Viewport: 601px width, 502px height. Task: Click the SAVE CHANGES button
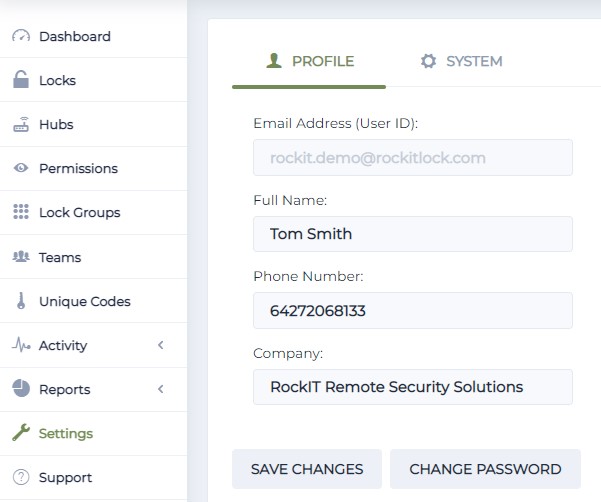(307, 469)
